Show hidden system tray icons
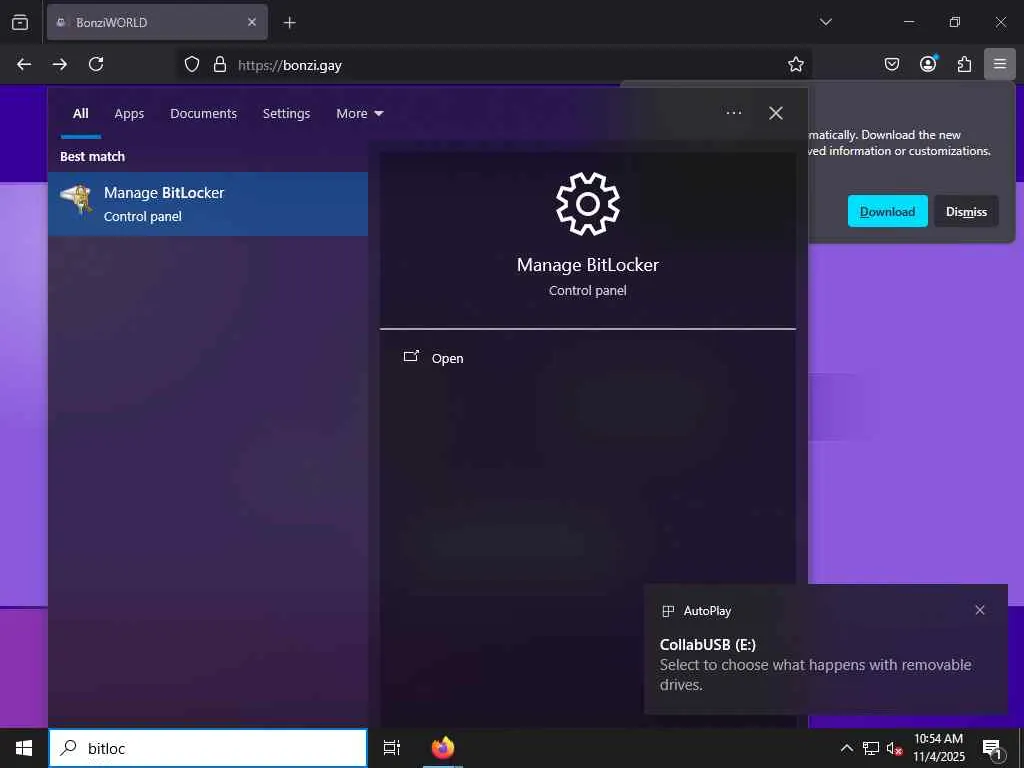The height and width of the screenshot is (768, 1024). tap(846, 748)
